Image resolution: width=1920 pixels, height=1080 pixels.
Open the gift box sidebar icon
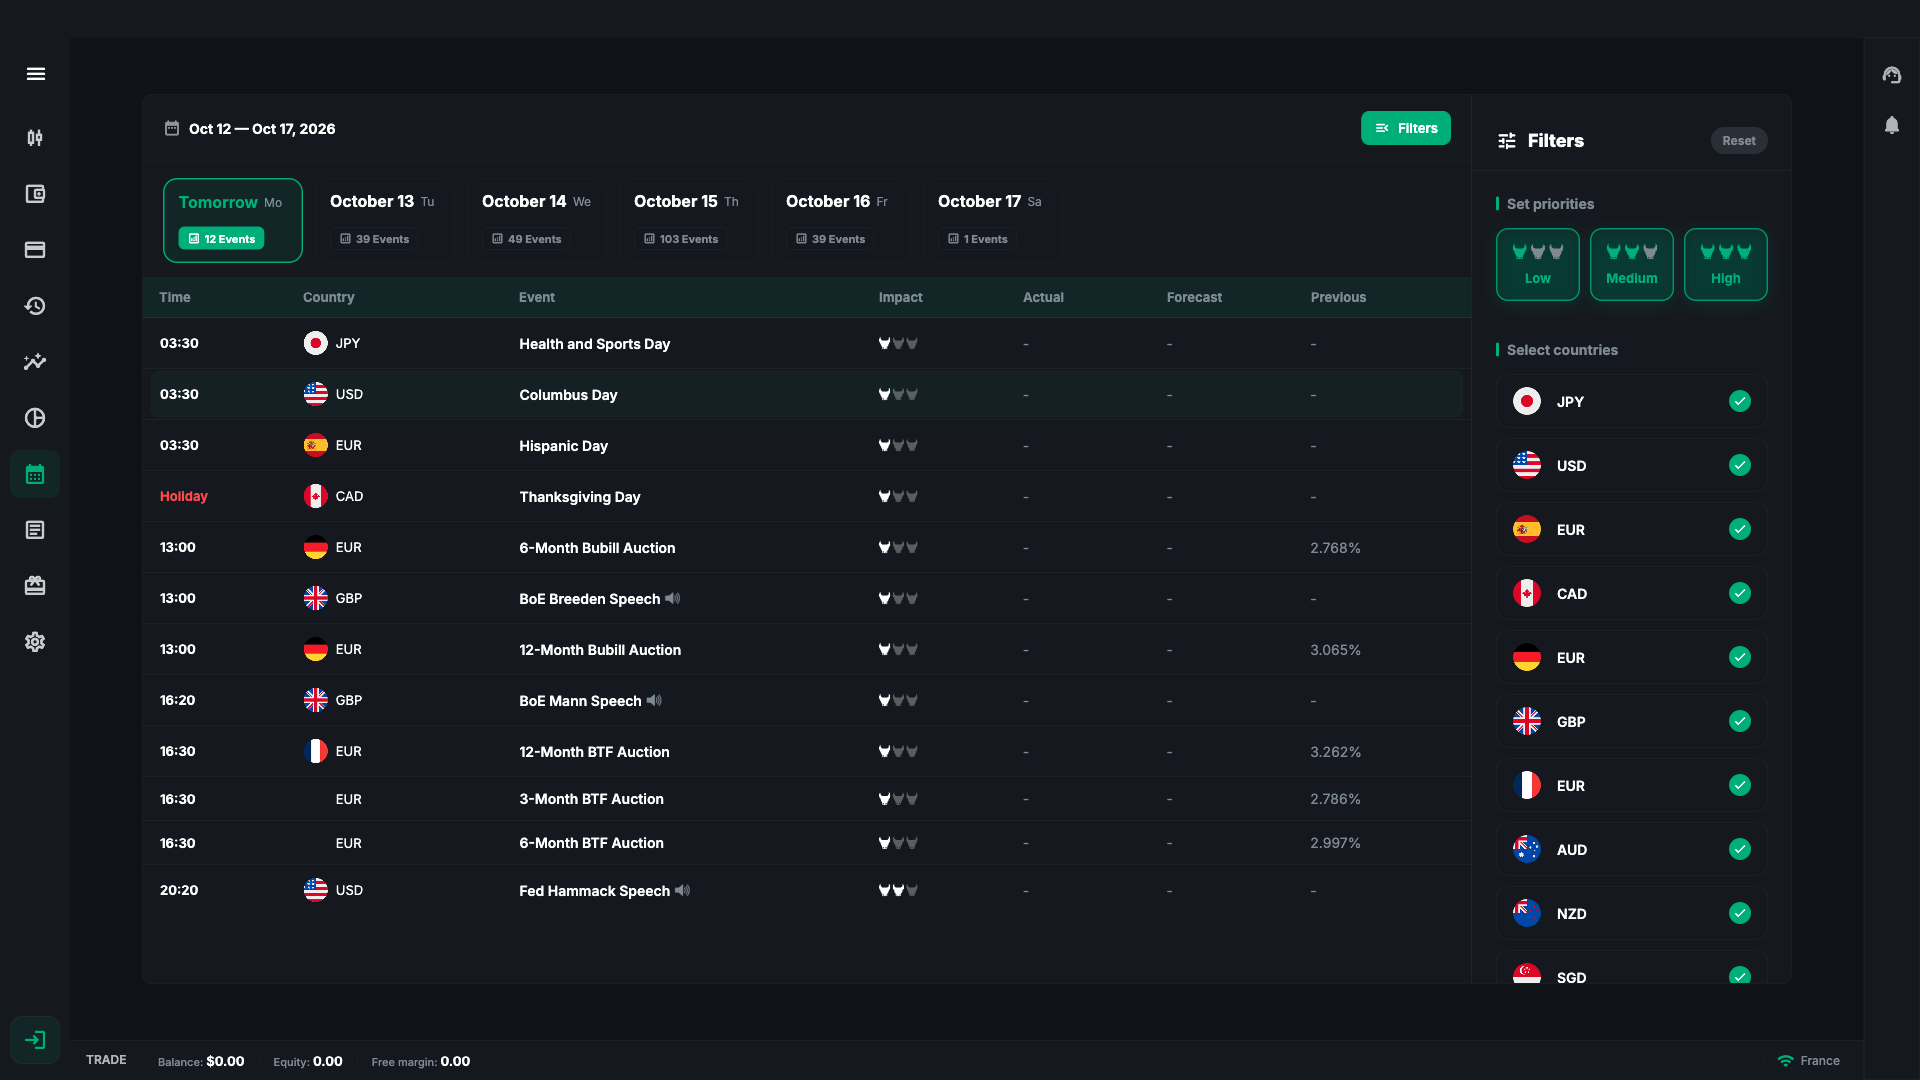(35, 586)
